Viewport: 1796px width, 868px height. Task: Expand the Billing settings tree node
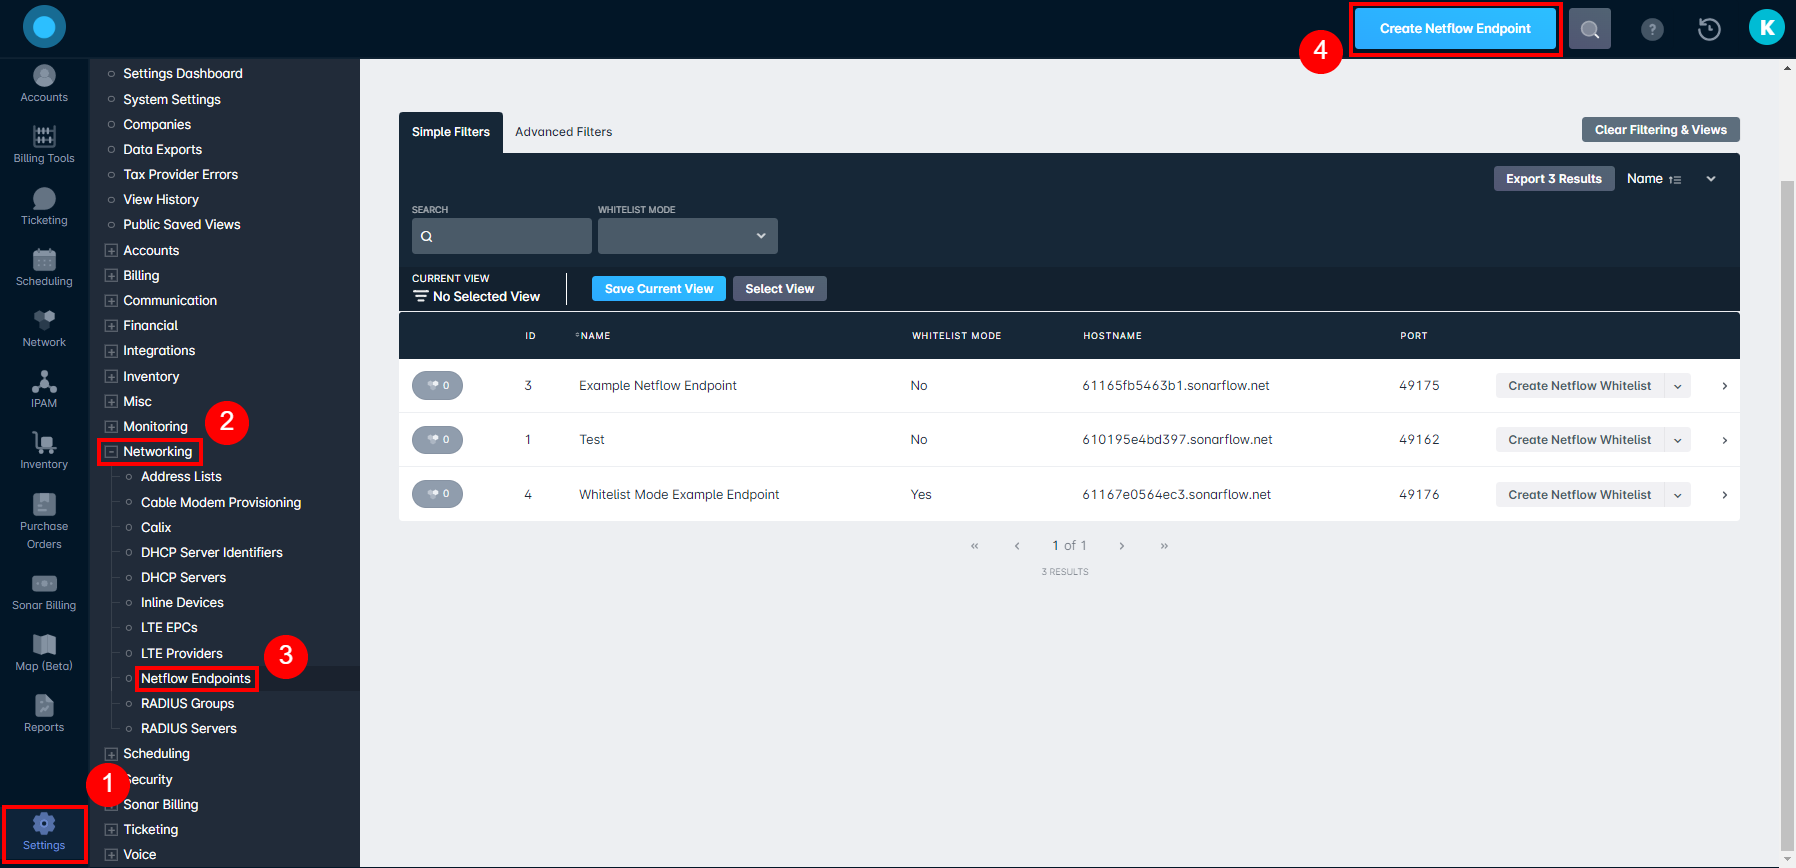[x=111, y=276]
